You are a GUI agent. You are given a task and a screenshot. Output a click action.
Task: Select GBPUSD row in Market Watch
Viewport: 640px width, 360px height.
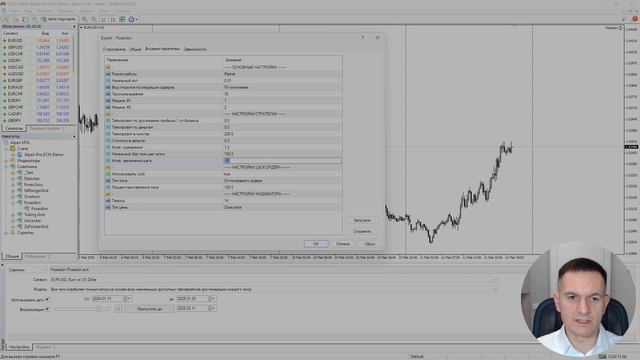pos(38,47)
